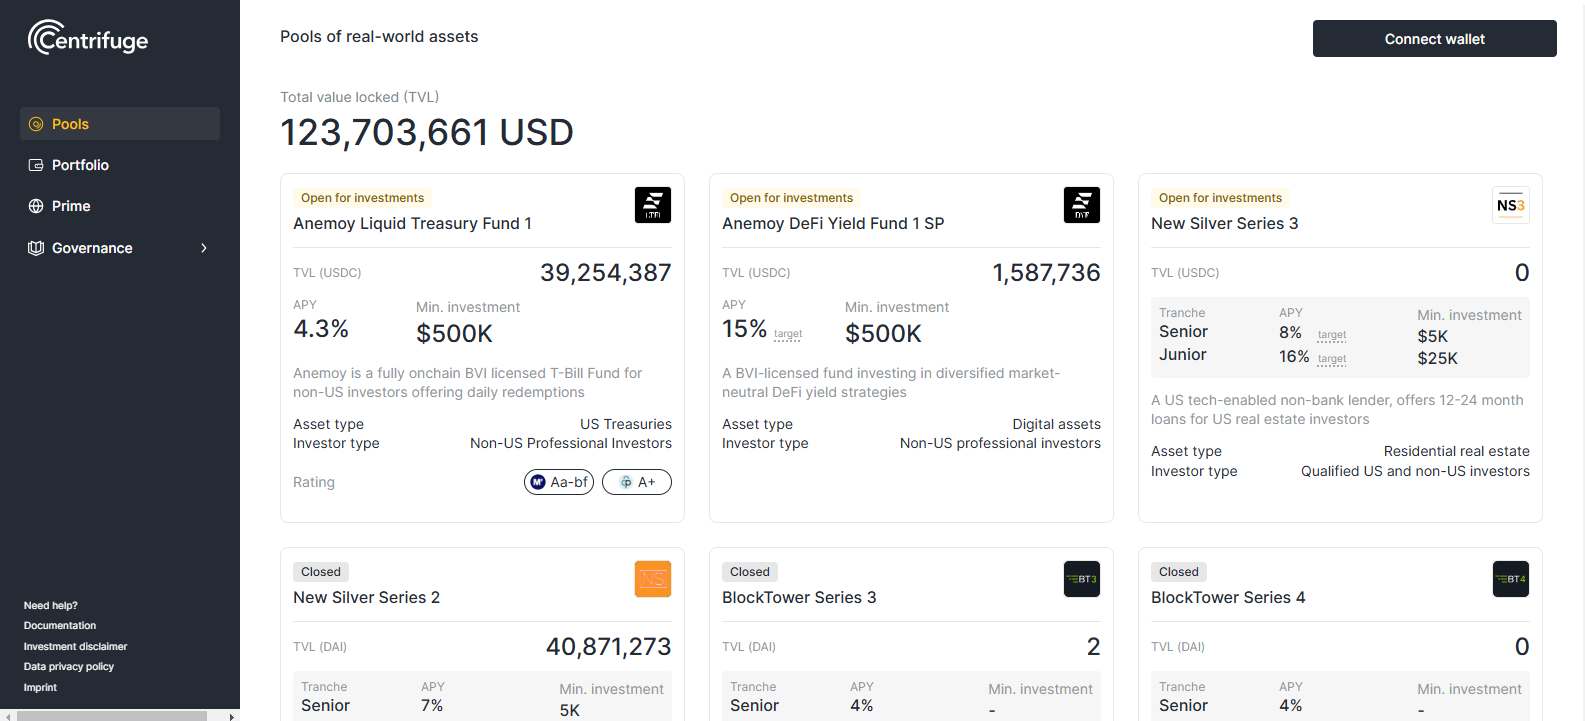
Task: Click target tooltip next to 15% APY
Action: [x=788, y=334]
